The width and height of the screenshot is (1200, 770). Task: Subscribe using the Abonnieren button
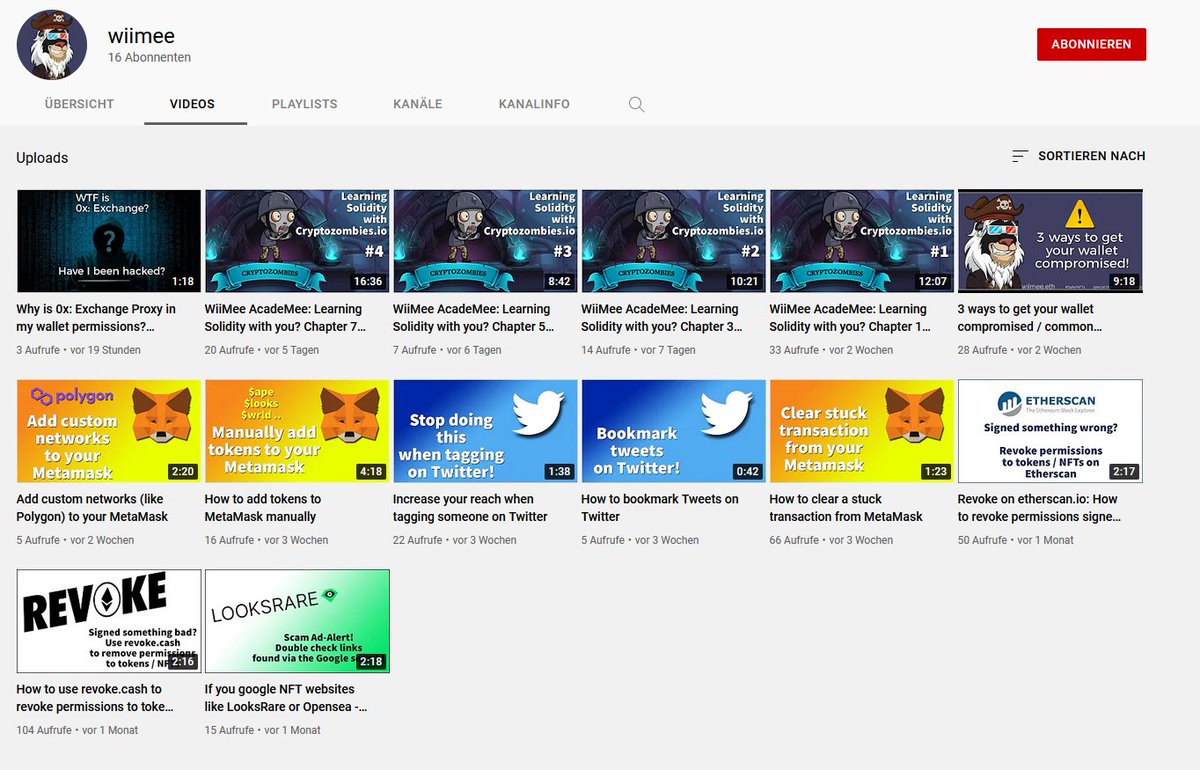coord(1091,44)
